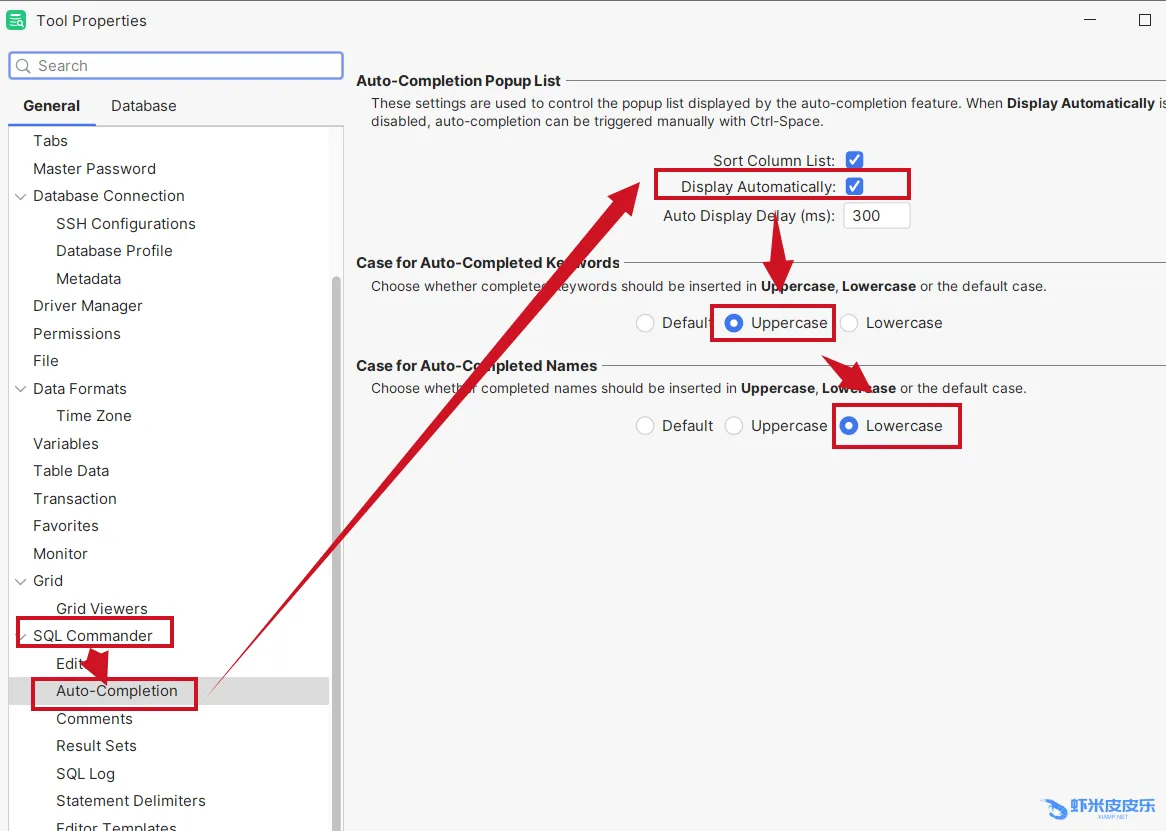Select Result Sets under SQL Commander

point(96,746)
